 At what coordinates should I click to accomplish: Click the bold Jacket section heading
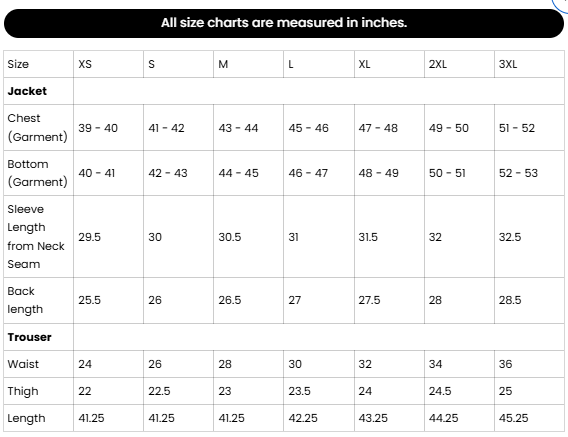tap(27, 91)
